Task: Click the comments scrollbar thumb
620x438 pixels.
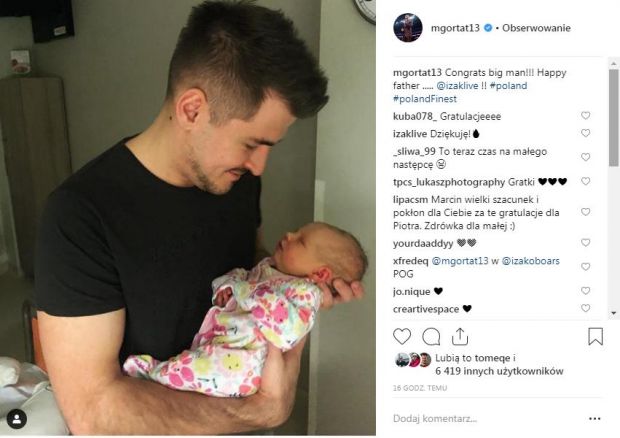Action: [614, 118]
